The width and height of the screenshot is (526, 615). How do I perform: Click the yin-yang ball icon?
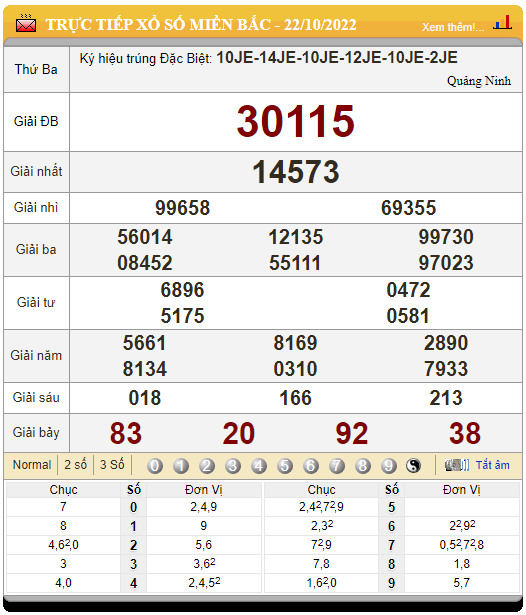pyautogui.click(x=413, y=466)
